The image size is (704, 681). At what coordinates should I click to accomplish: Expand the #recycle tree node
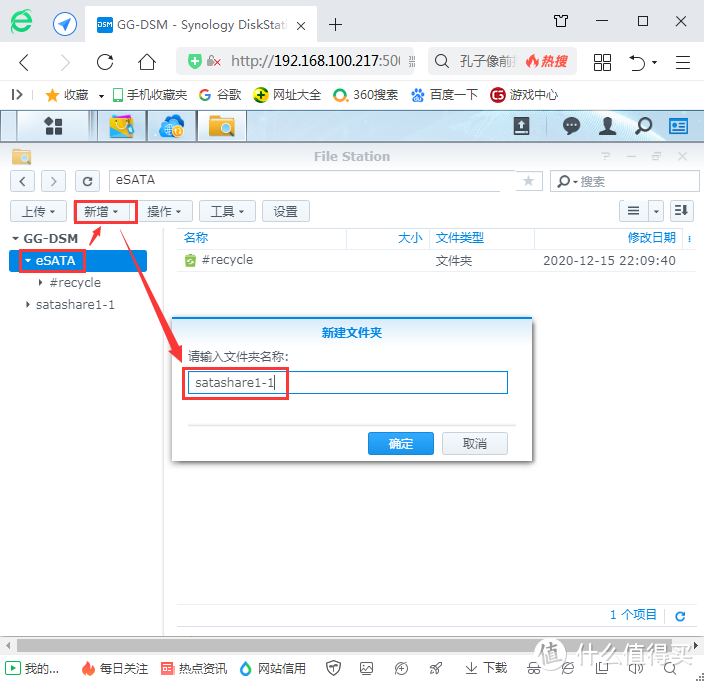click(x=40, y=282)
